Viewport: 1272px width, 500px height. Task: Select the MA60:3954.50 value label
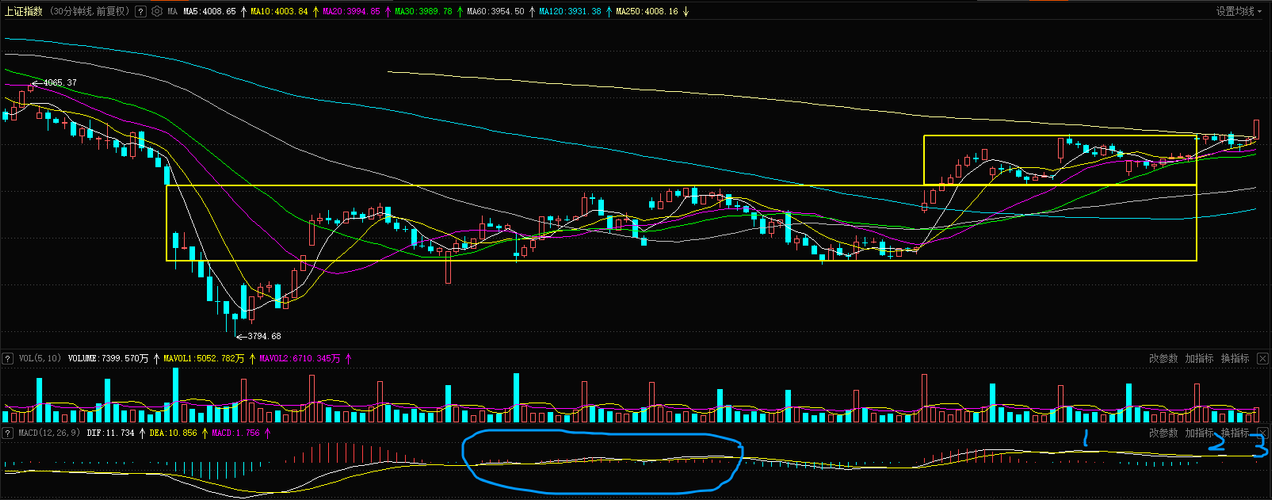click(496, 12)
